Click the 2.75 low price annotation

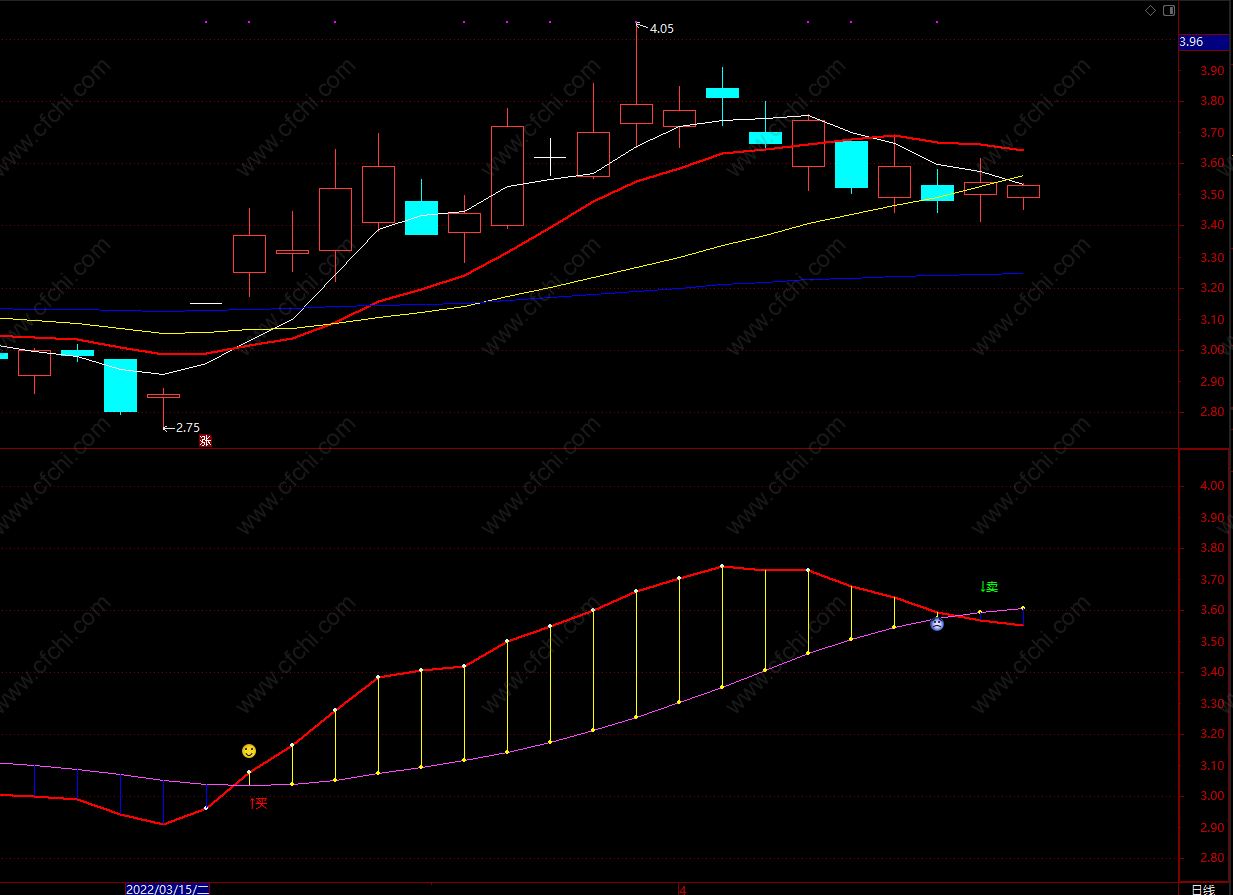(187, 428)
